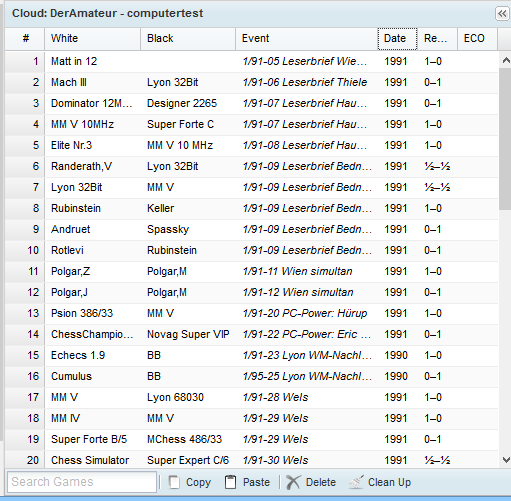Screen dimensions: 511x501
Task: Select row with White 'Polgar,J'
Action: pyautogui.click(x=251, y=292)
